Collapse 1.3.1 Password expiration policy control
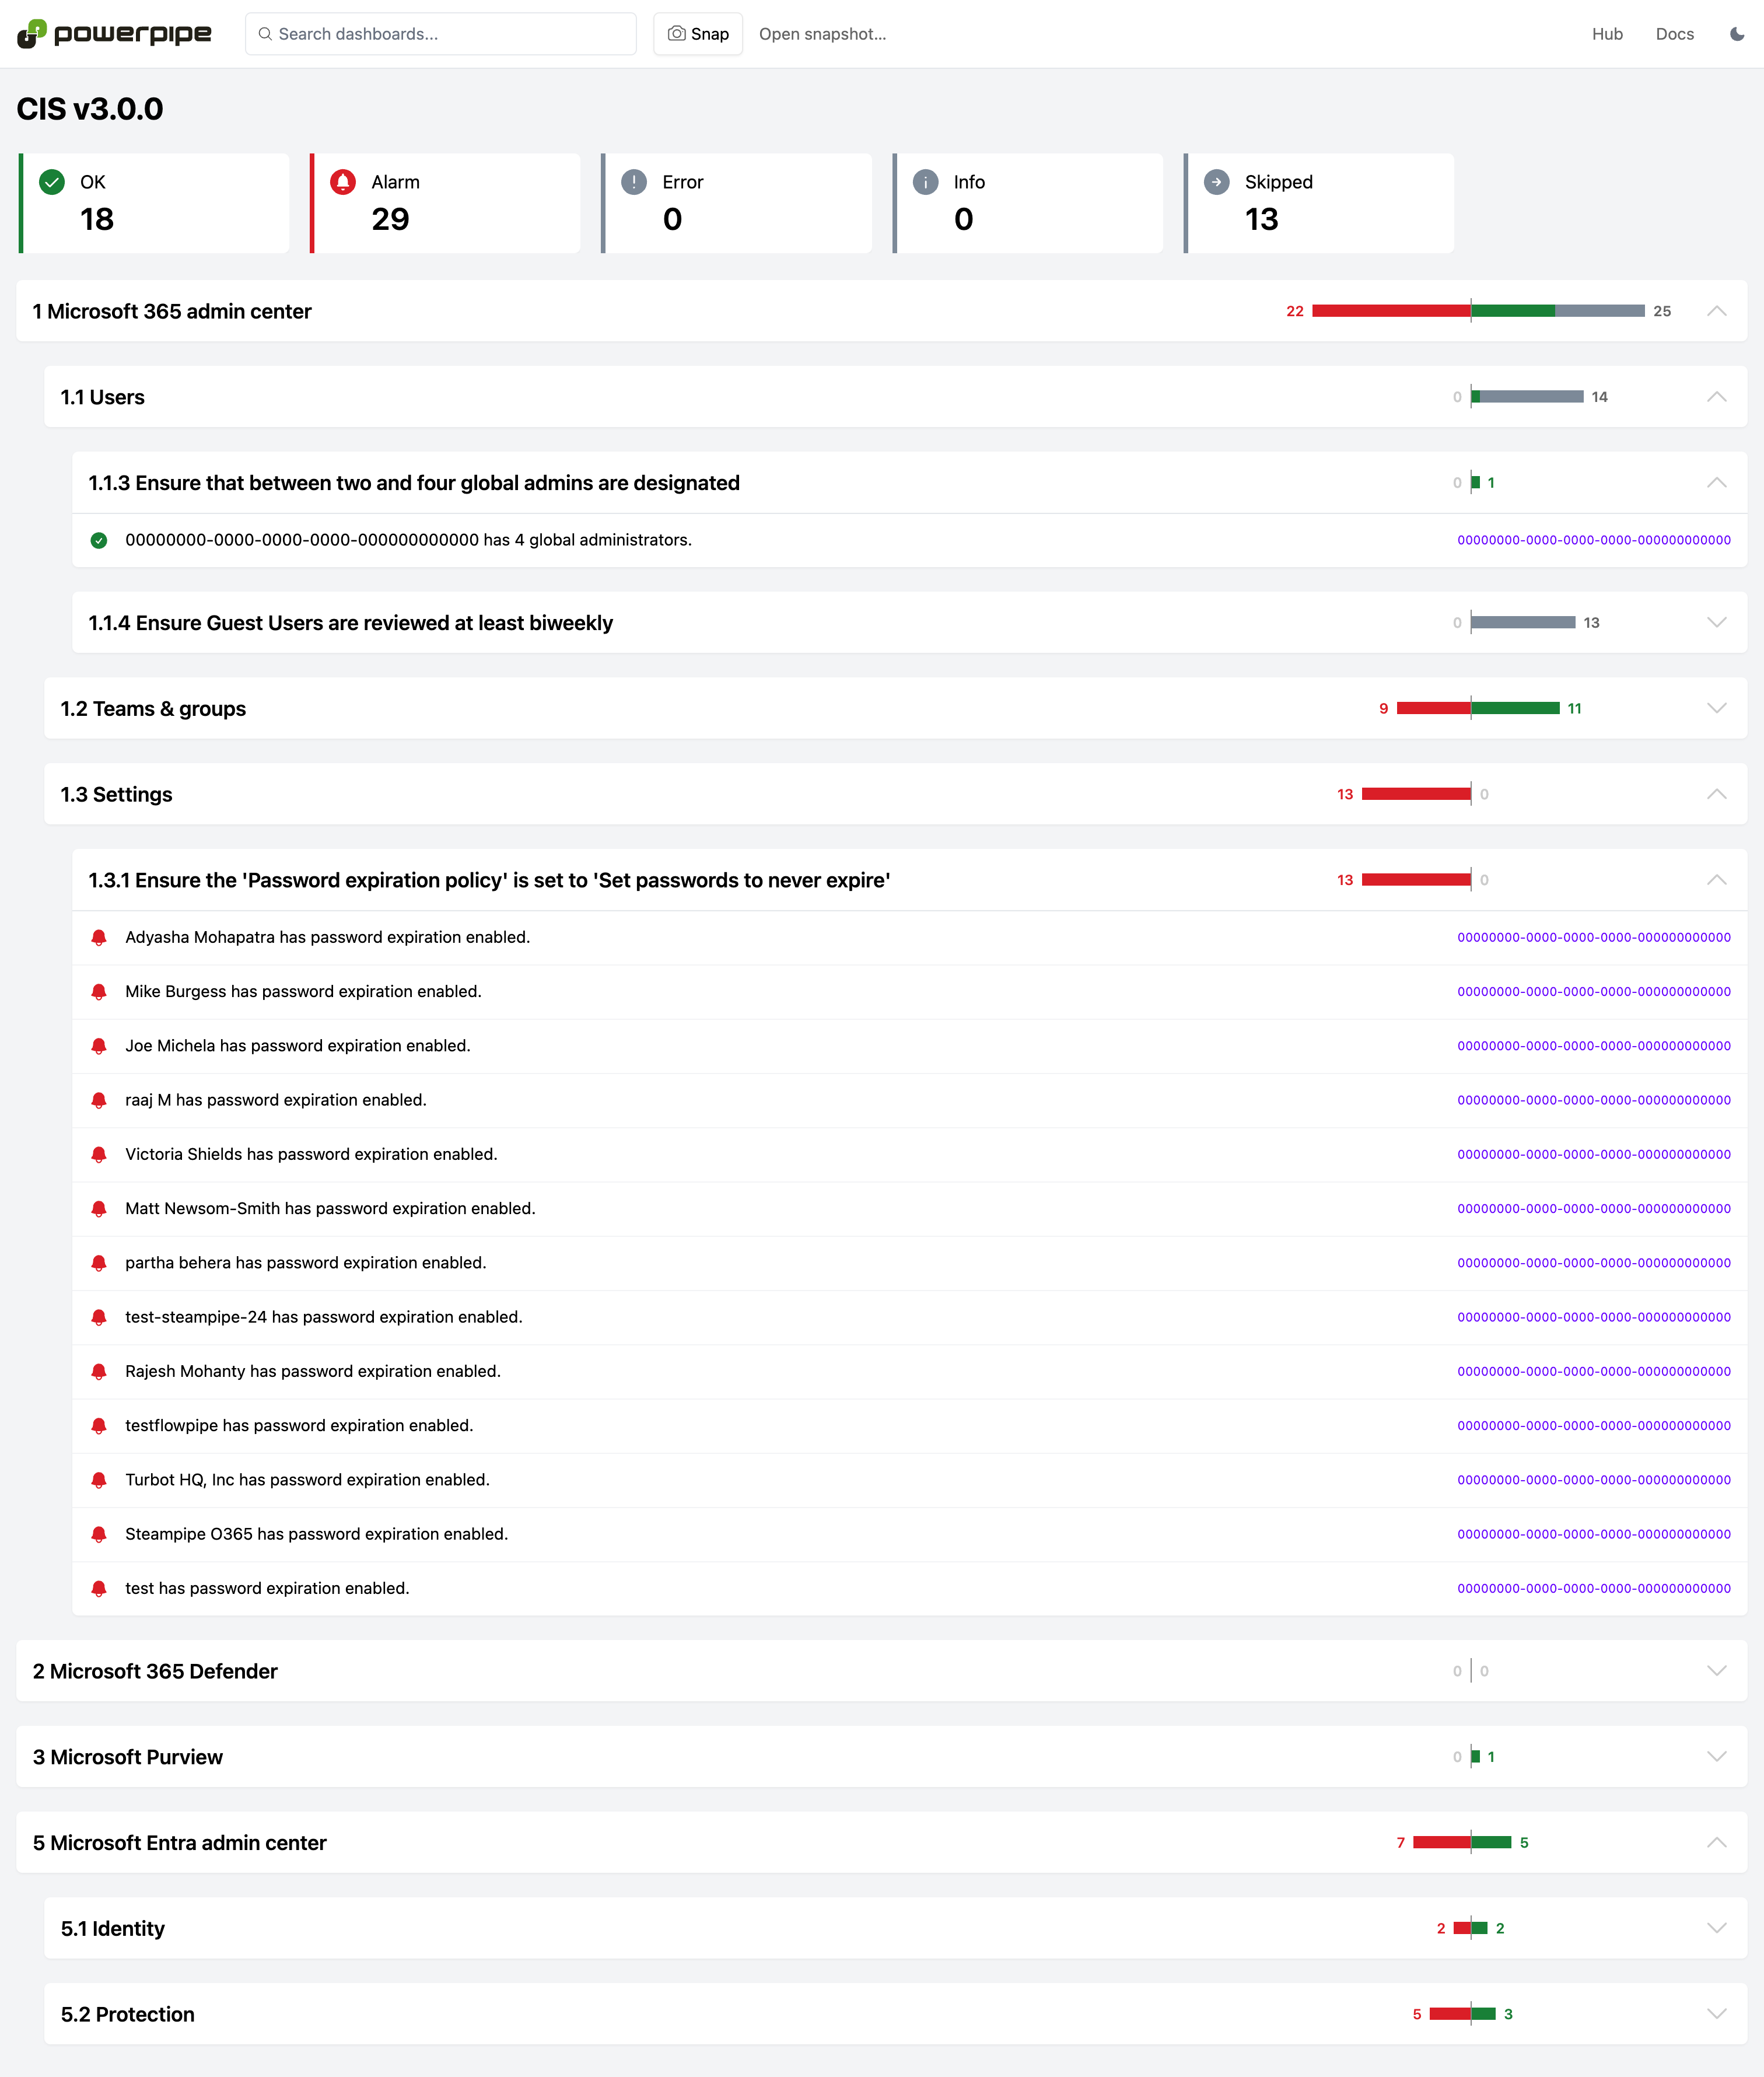 coord(1716,880)
